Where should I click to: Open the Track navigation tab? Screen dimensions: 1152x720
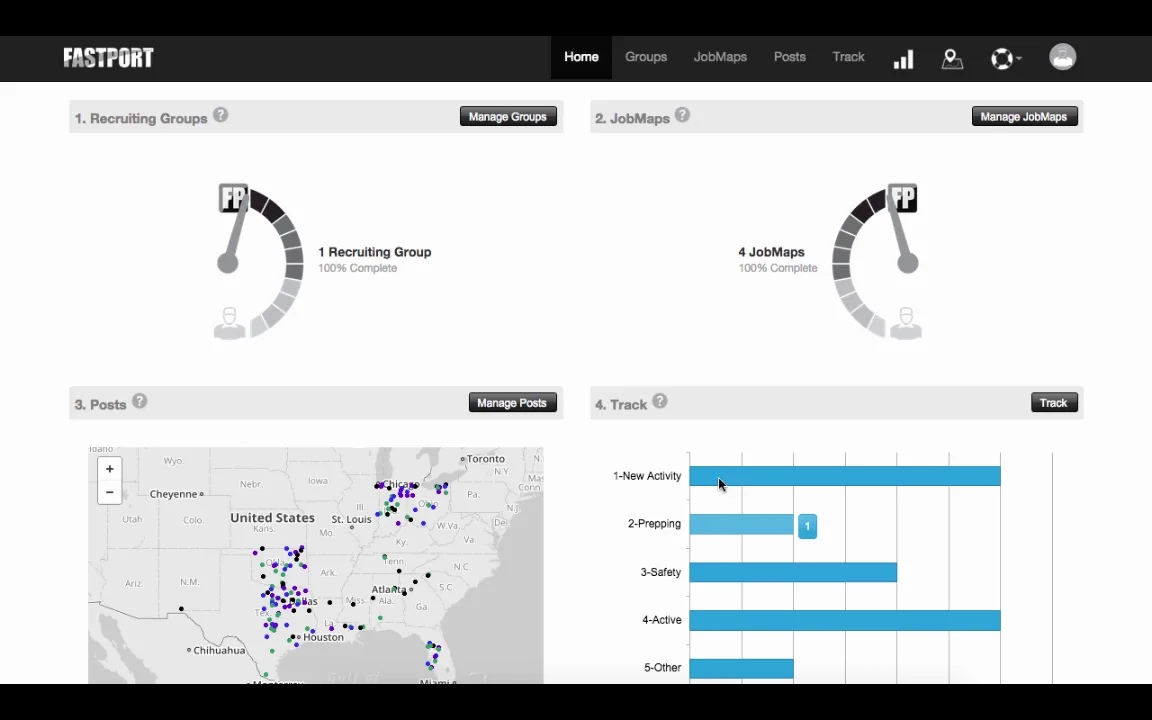point(848,57)
